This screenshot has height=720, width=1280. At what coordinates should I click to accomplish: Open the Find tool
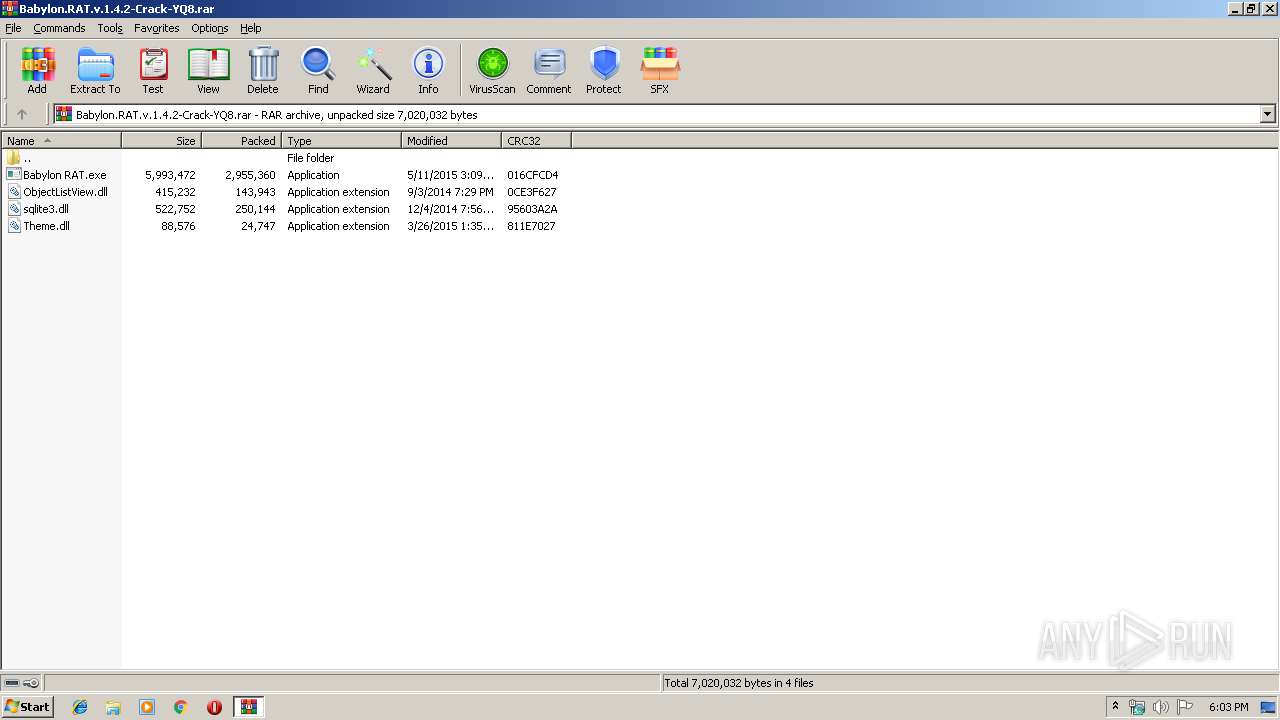[x=318, y=71]
